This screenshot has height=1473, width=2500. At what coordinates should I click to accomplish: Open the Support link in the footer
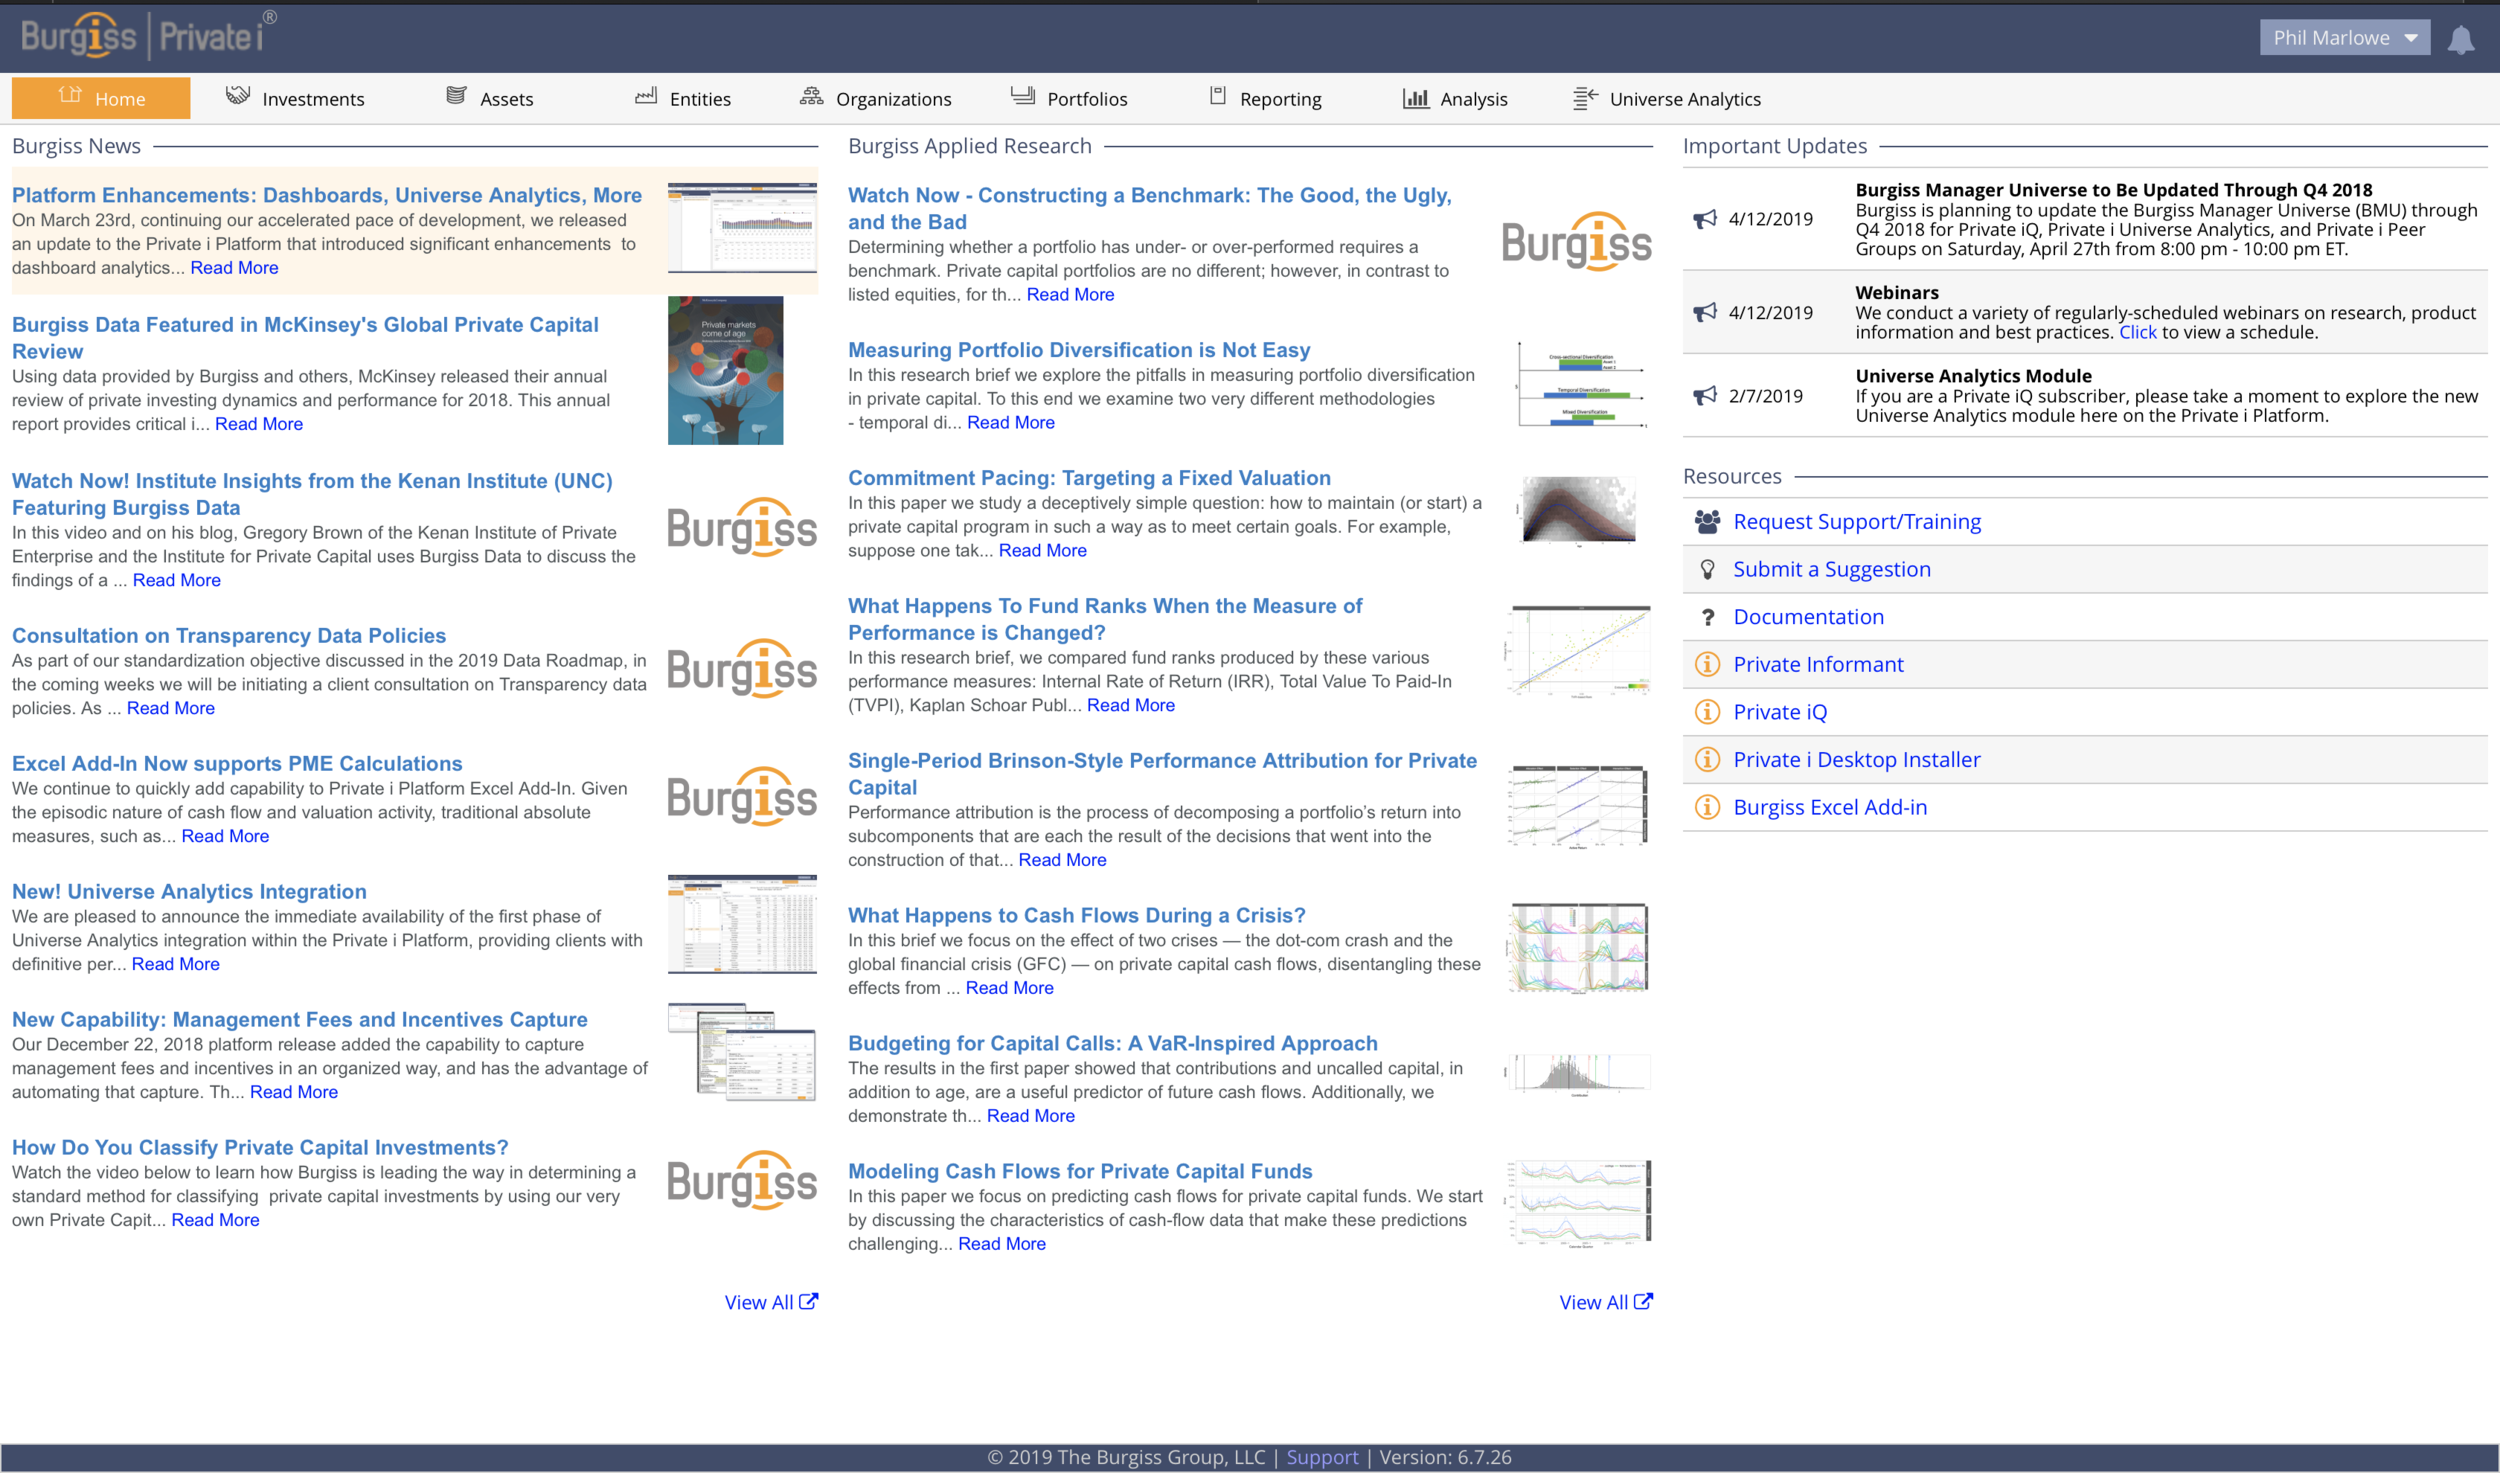point(1322,1457)
